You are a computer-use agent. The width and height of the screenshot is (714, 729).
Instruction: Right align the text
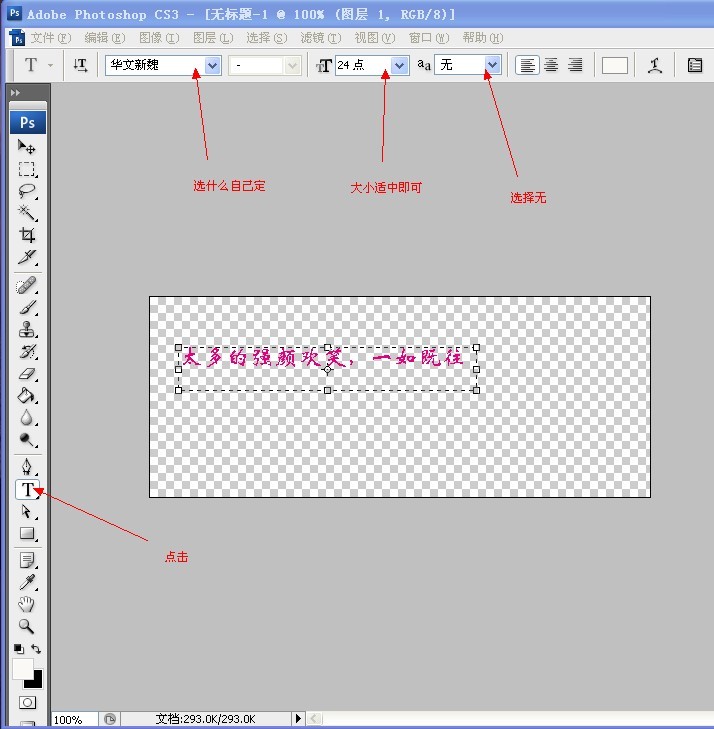[x=575, y=65]
